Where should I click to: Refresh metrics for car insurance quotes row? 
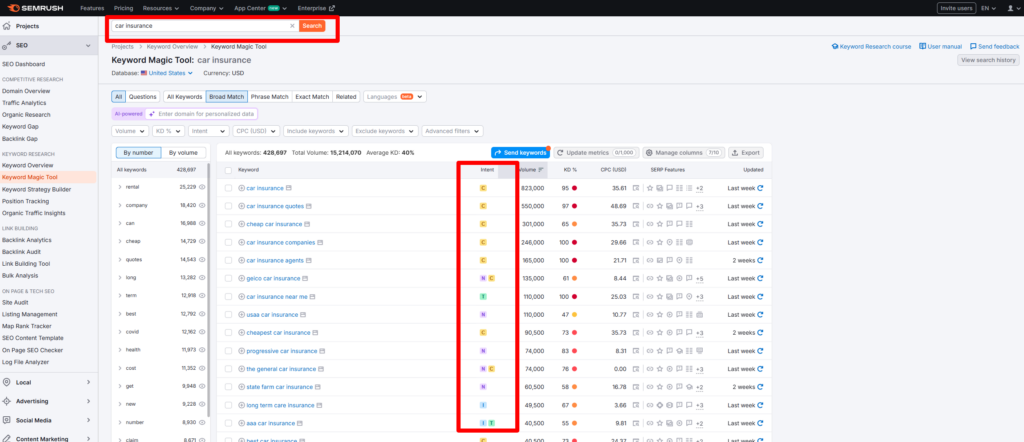(x=760, y=206)
